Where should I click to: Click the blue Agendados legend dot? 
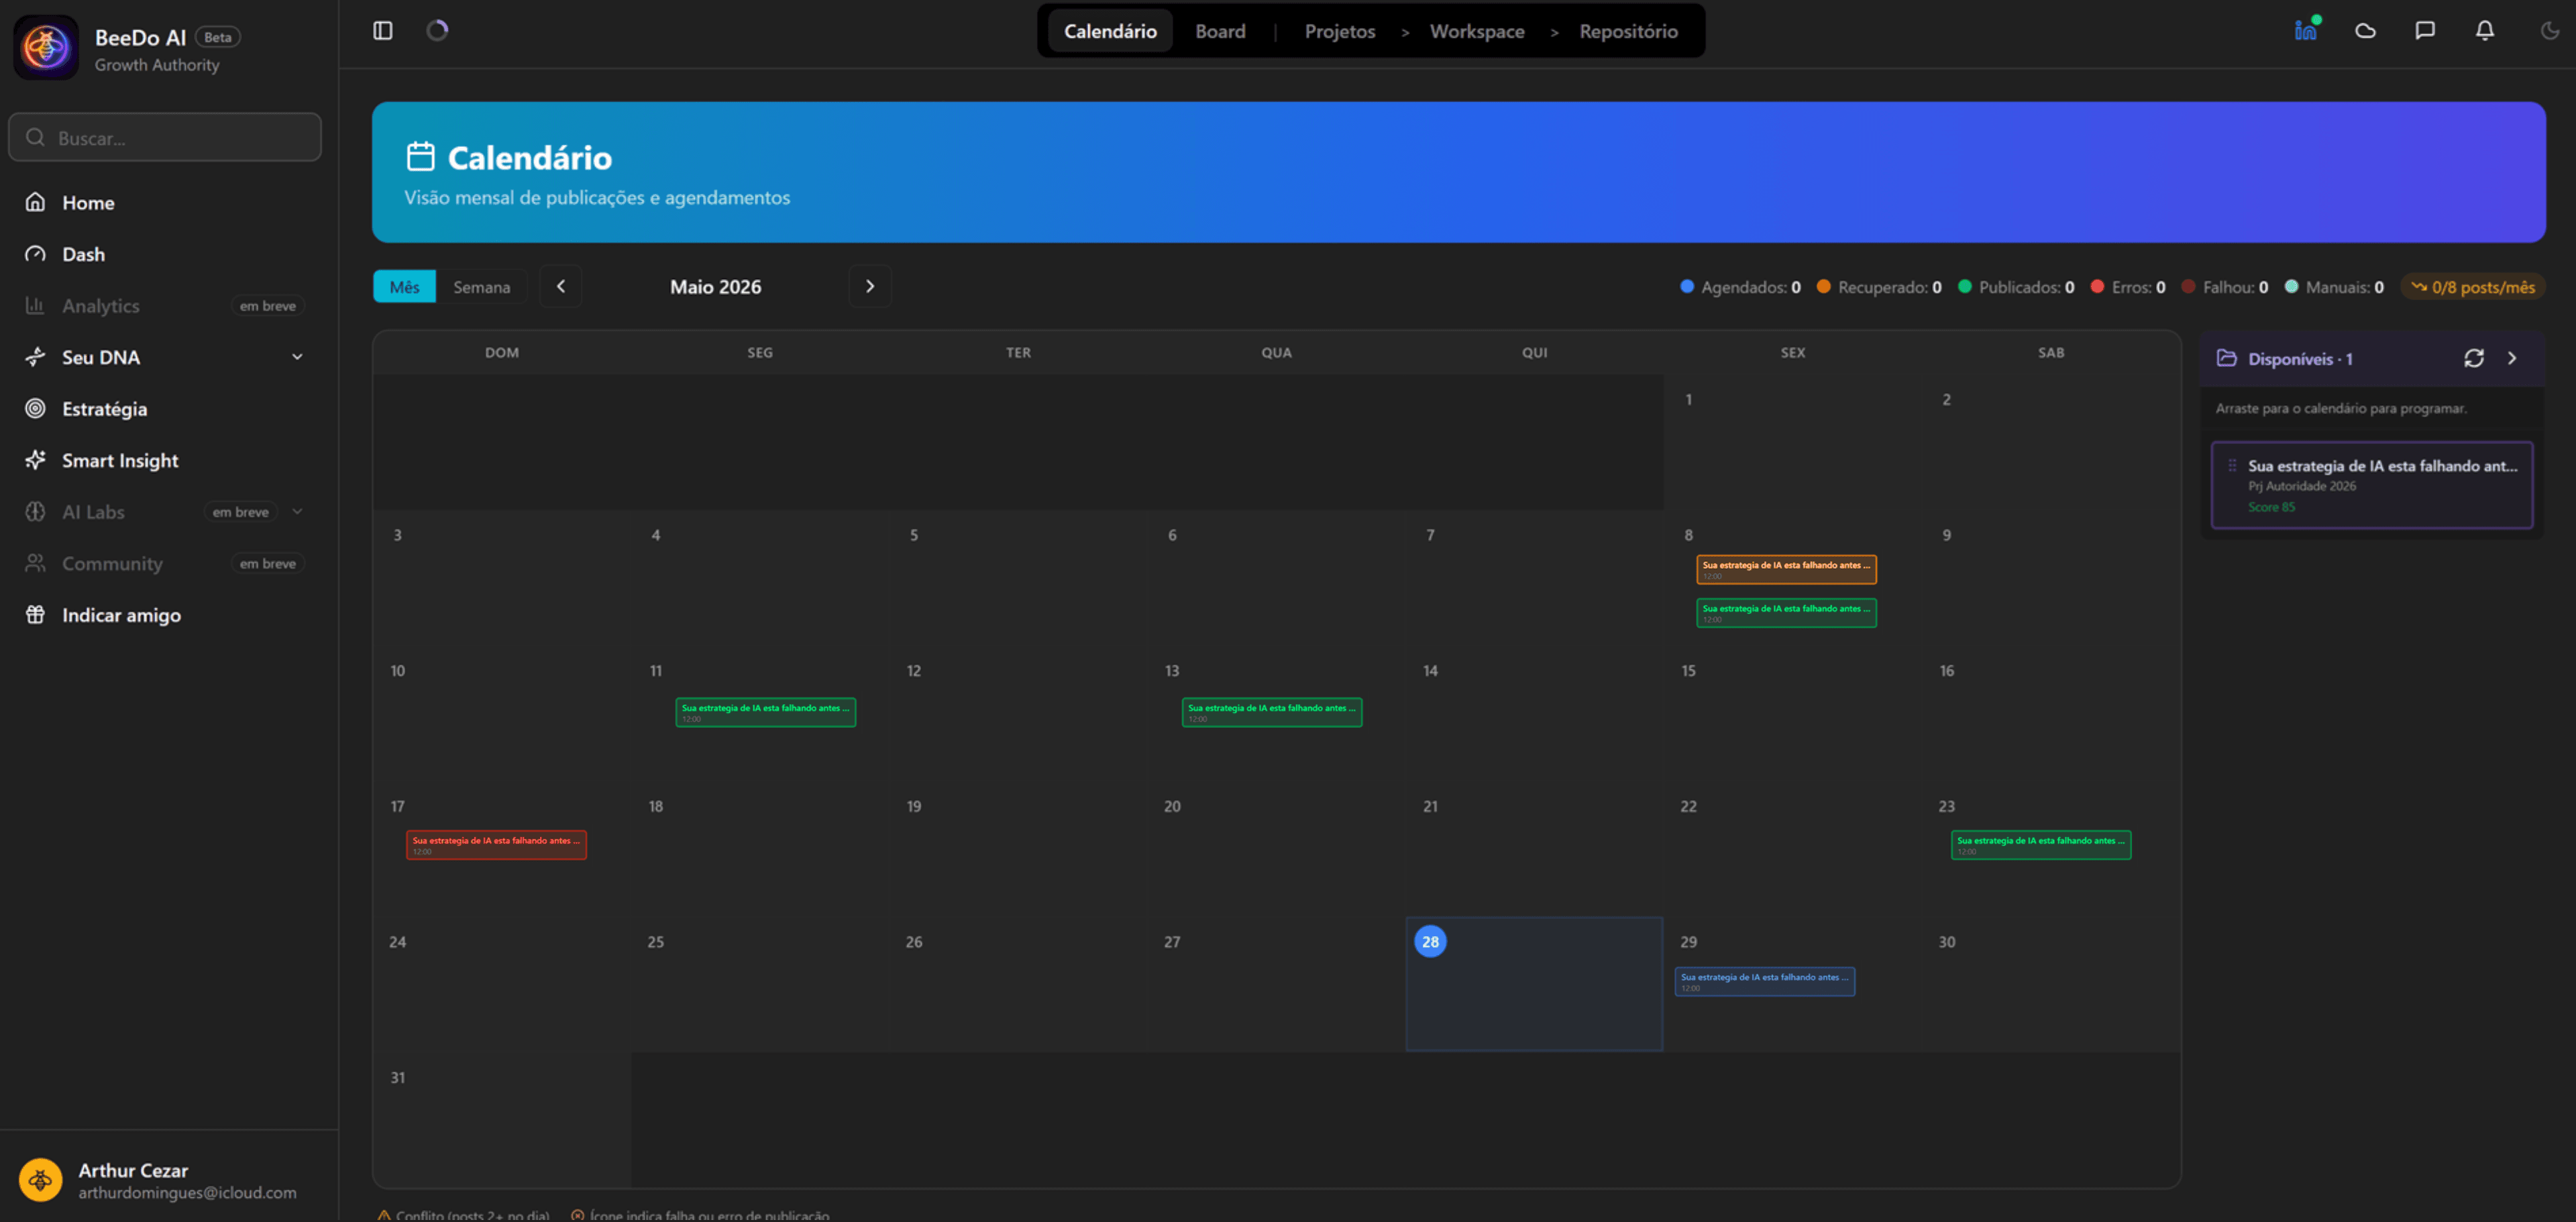coord(1687,286)
